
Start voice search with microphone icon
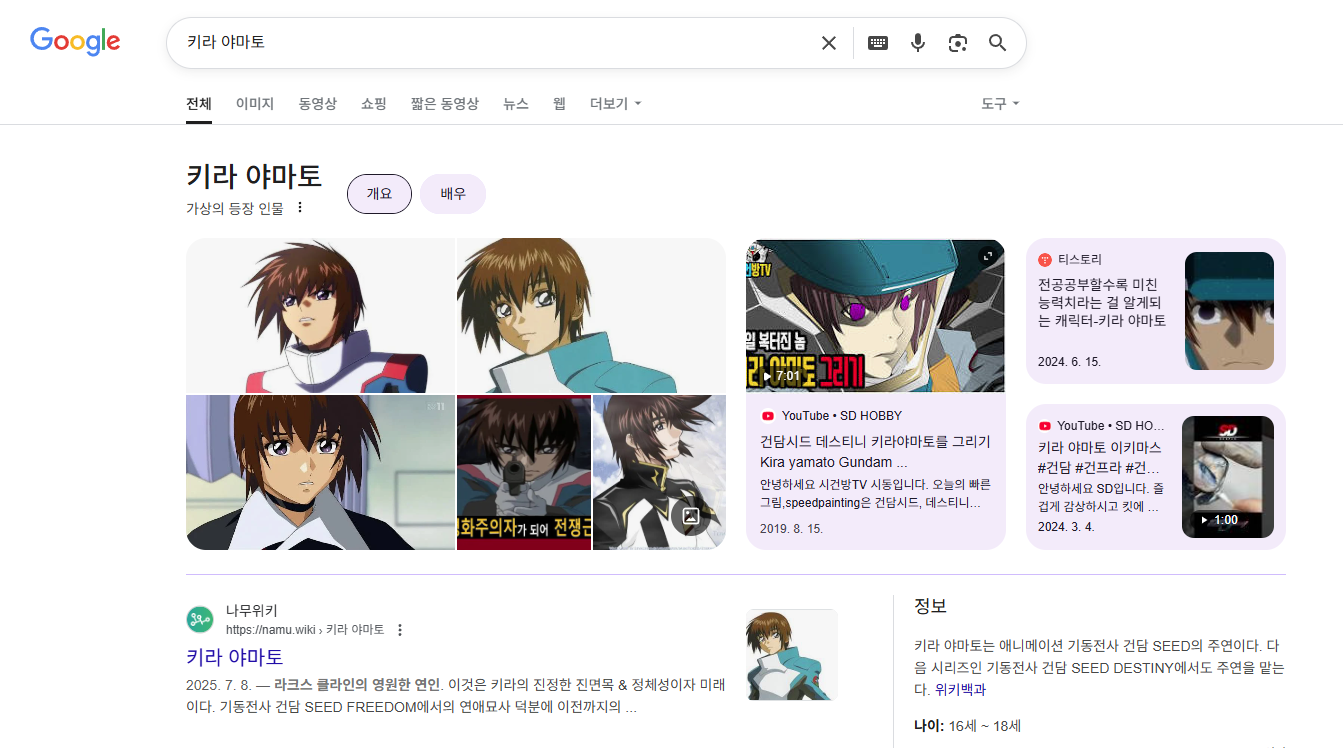click(918, 43)
